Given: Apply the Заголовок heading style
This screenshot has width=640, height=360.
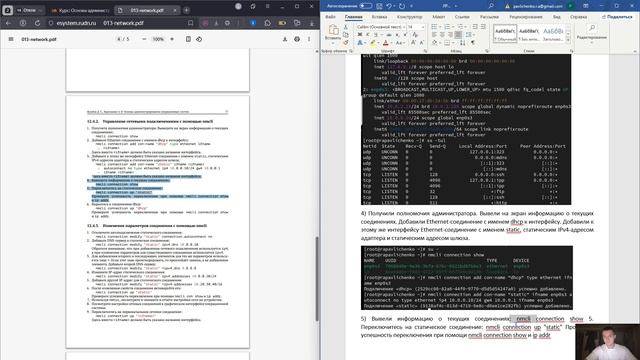Looking at the screenshot, I should 553,33.
